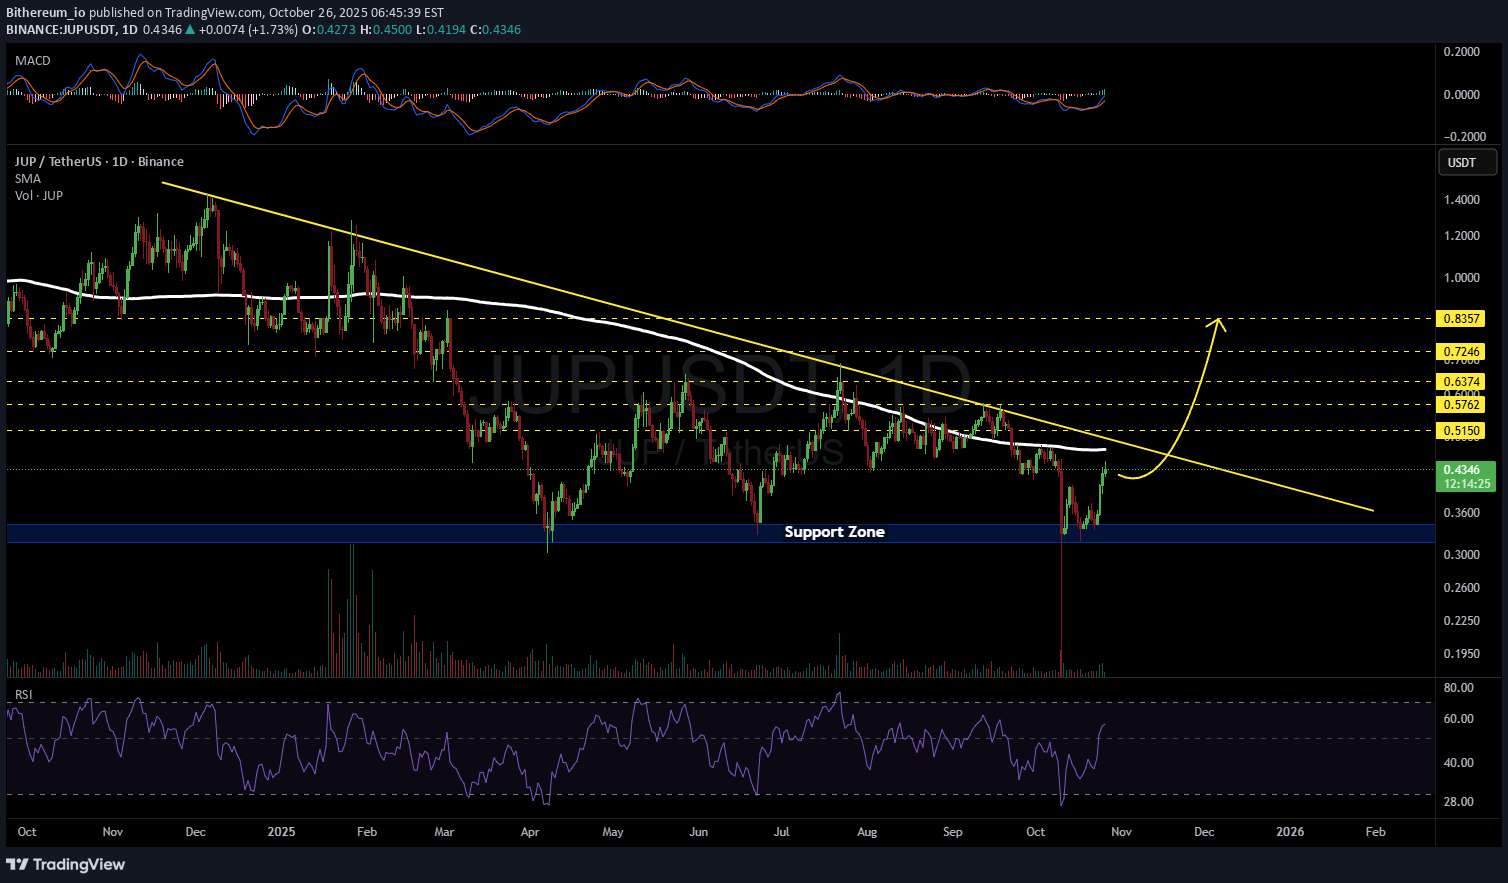Click the yellow upward arrow head
The image size is (1508, 883).
[x=1217, y=322]
